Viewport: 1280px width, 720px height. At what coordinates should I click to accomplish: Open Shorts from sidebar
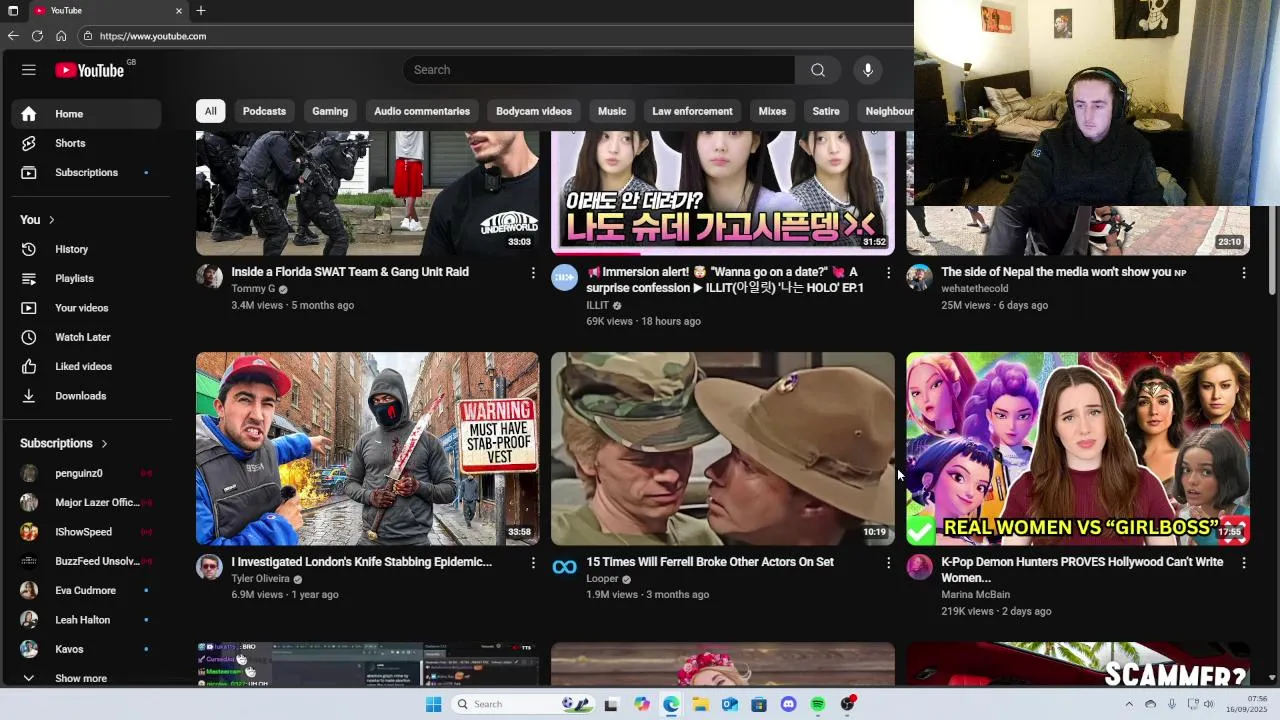[86, 143]
